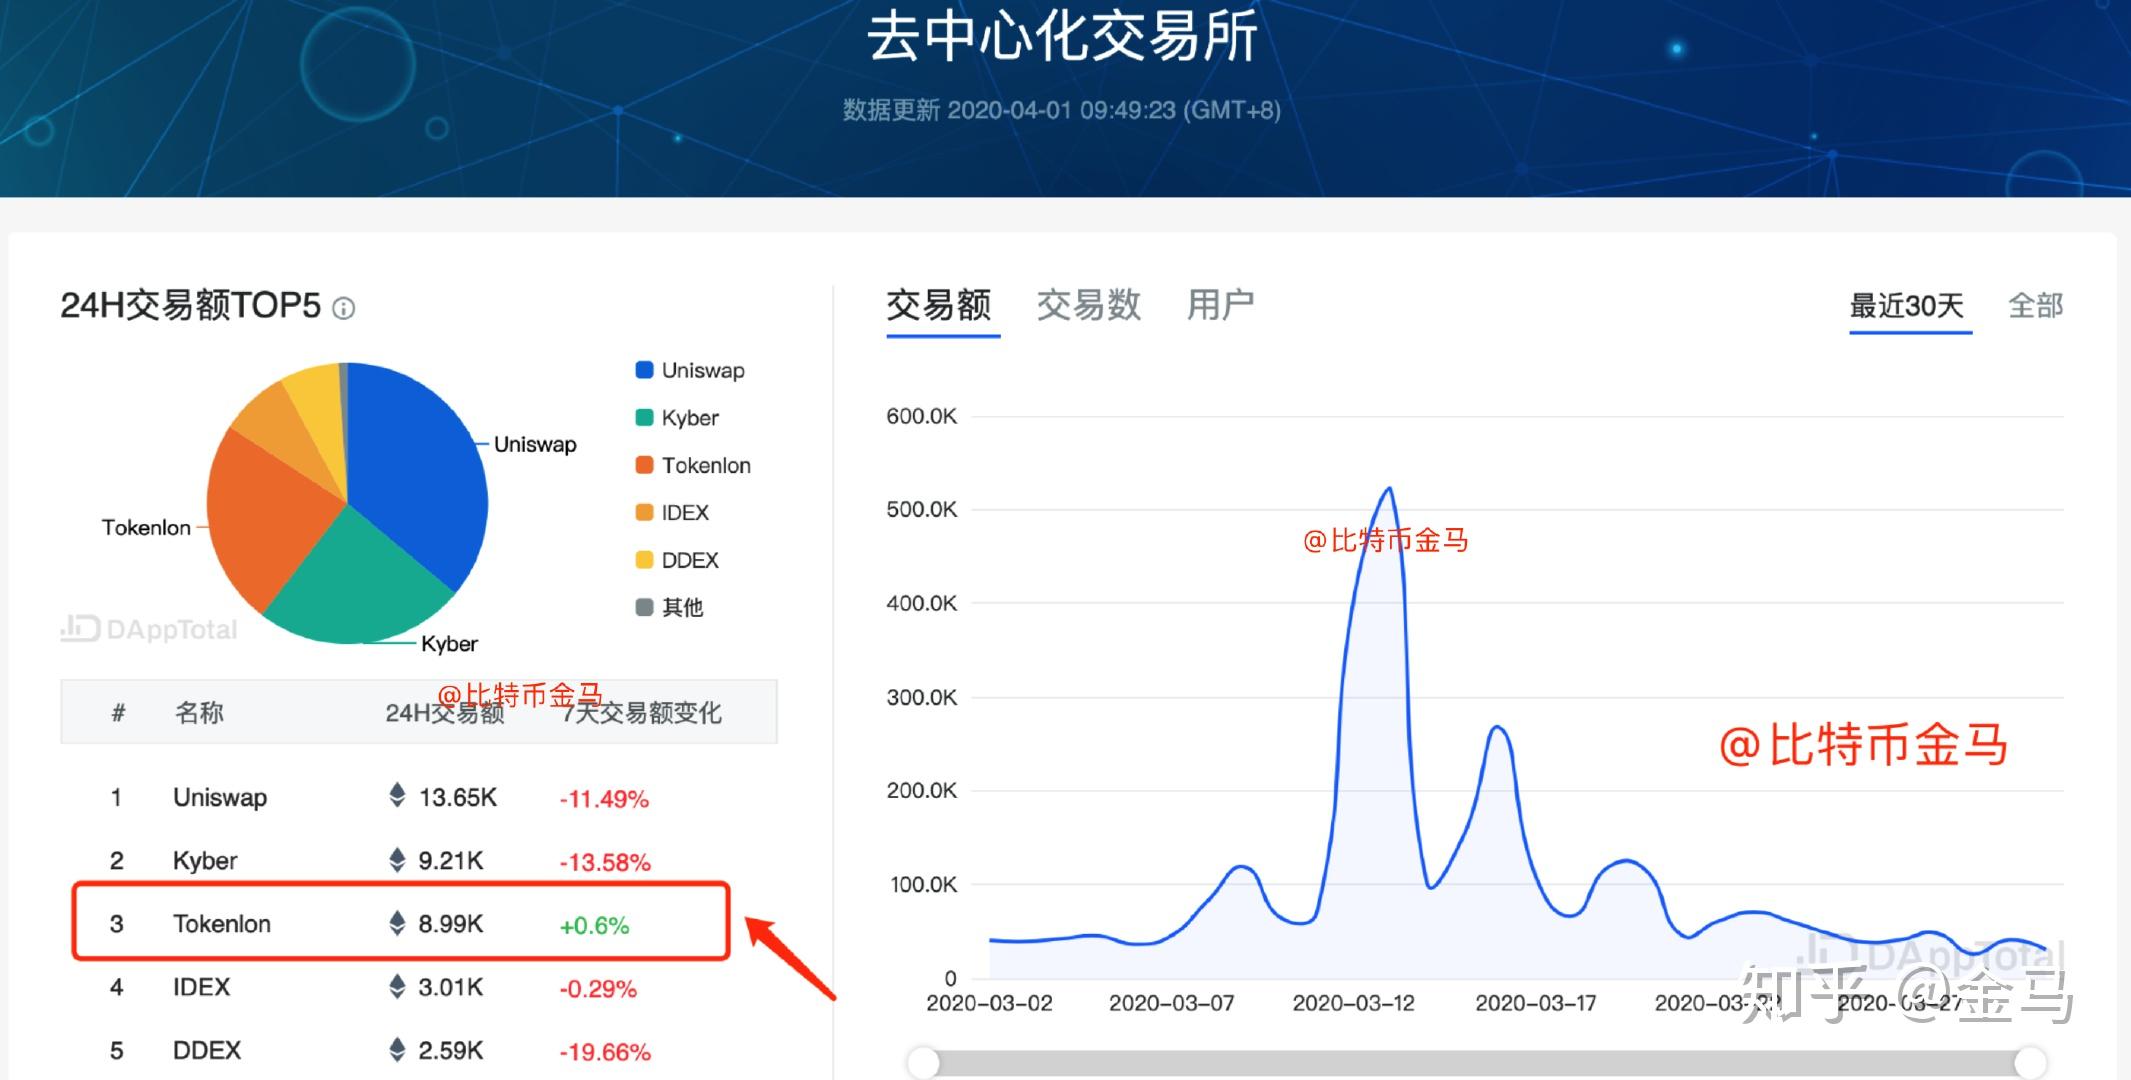Click the 去中心化交易所 page title

[1062, 38]
